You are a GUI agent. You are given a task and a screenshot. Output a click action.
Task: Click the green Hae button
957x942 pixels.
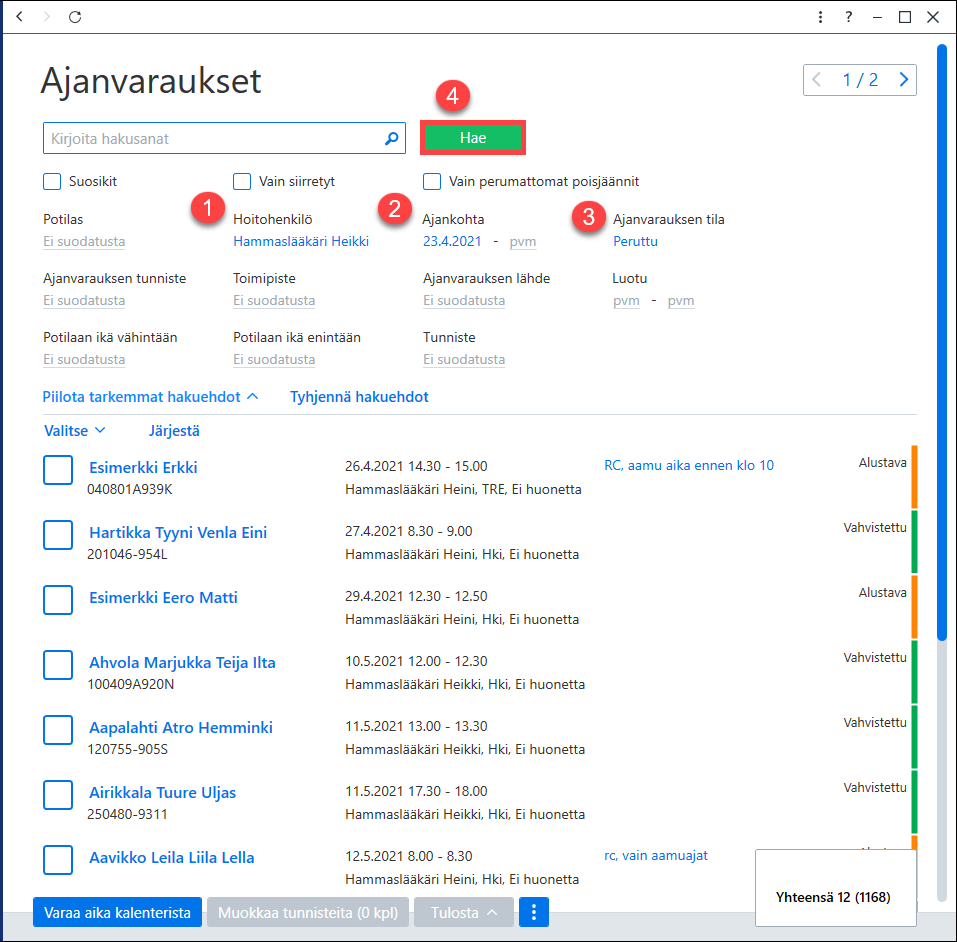[x=472, y=138]
